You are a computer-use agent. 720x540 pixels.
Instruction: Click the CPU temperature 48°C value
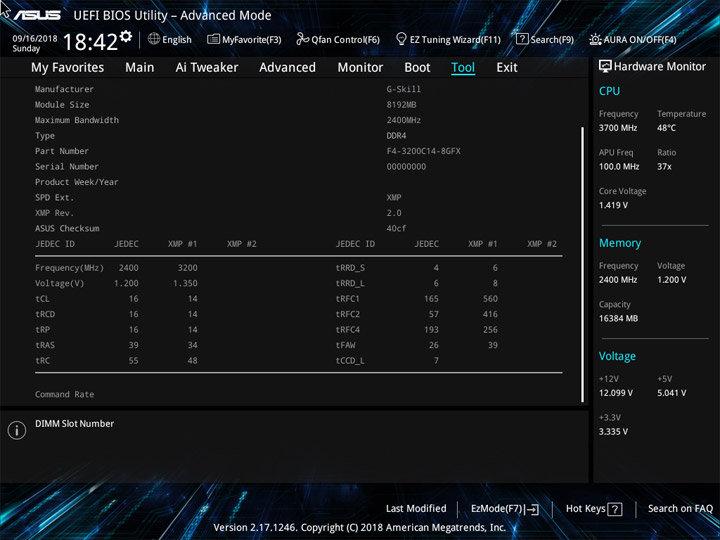click(x=666, y=128)
